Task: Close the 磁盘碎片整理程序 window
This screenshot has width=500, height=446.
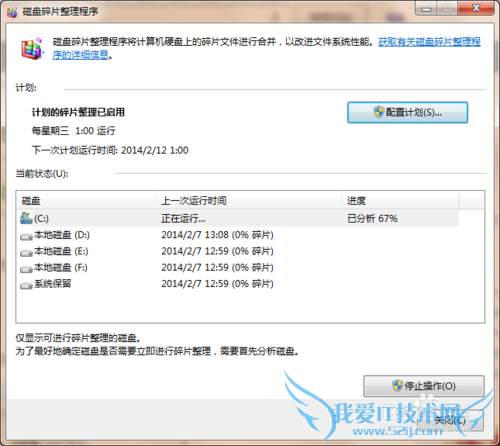Action: coord(476,8)
